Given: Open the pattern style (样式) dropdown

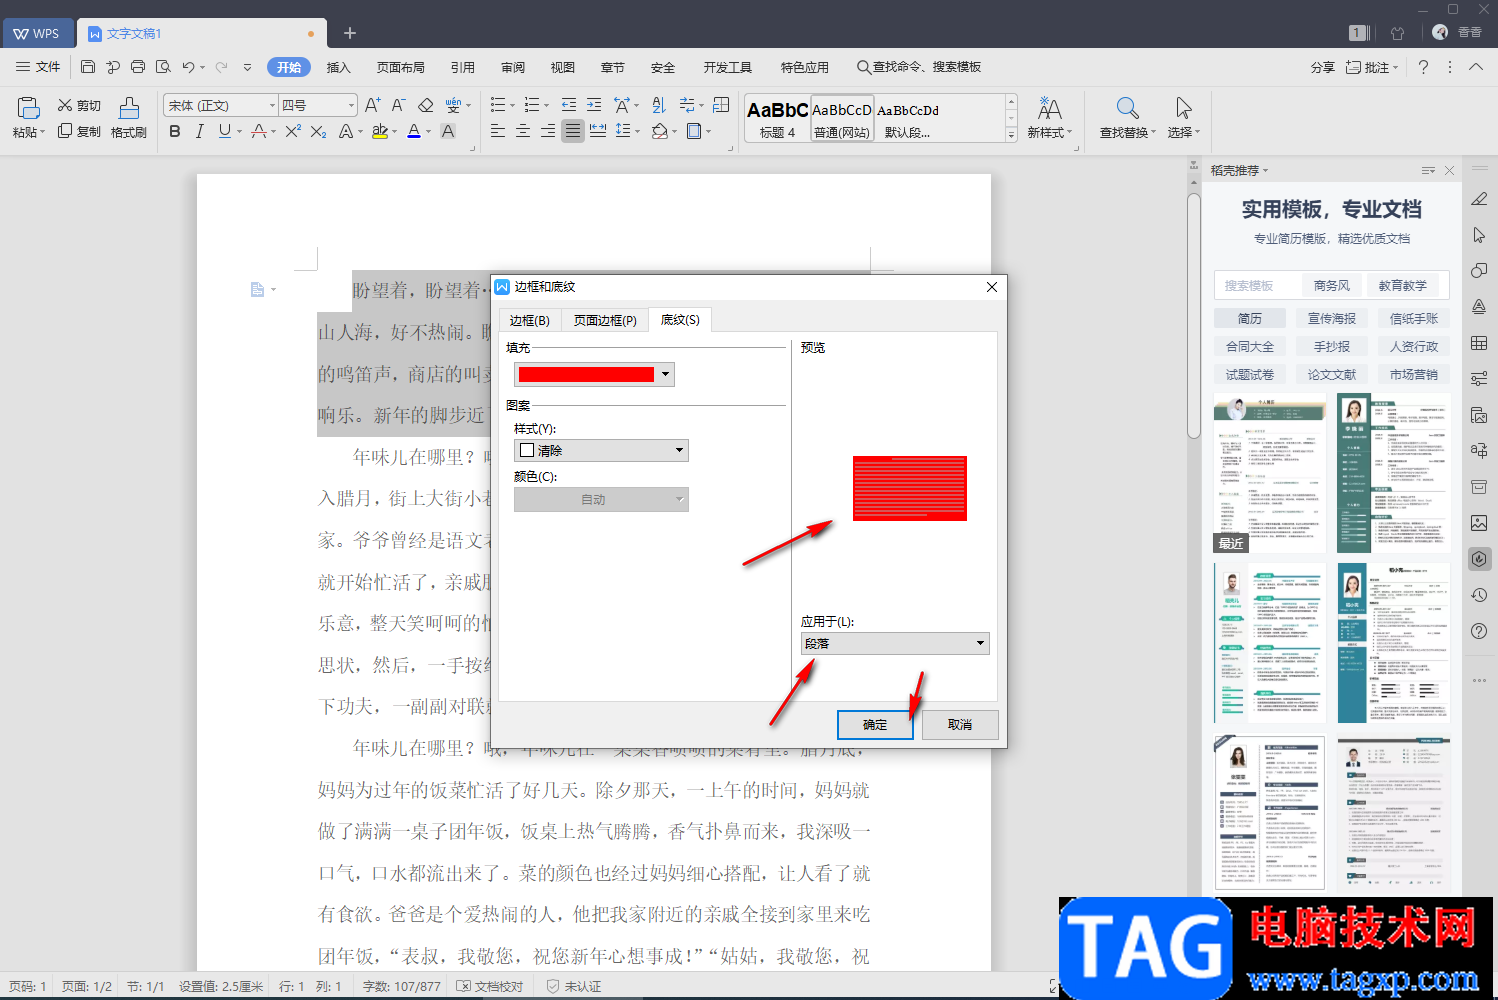Looking at the screenshot, I should tap(680, 450).
